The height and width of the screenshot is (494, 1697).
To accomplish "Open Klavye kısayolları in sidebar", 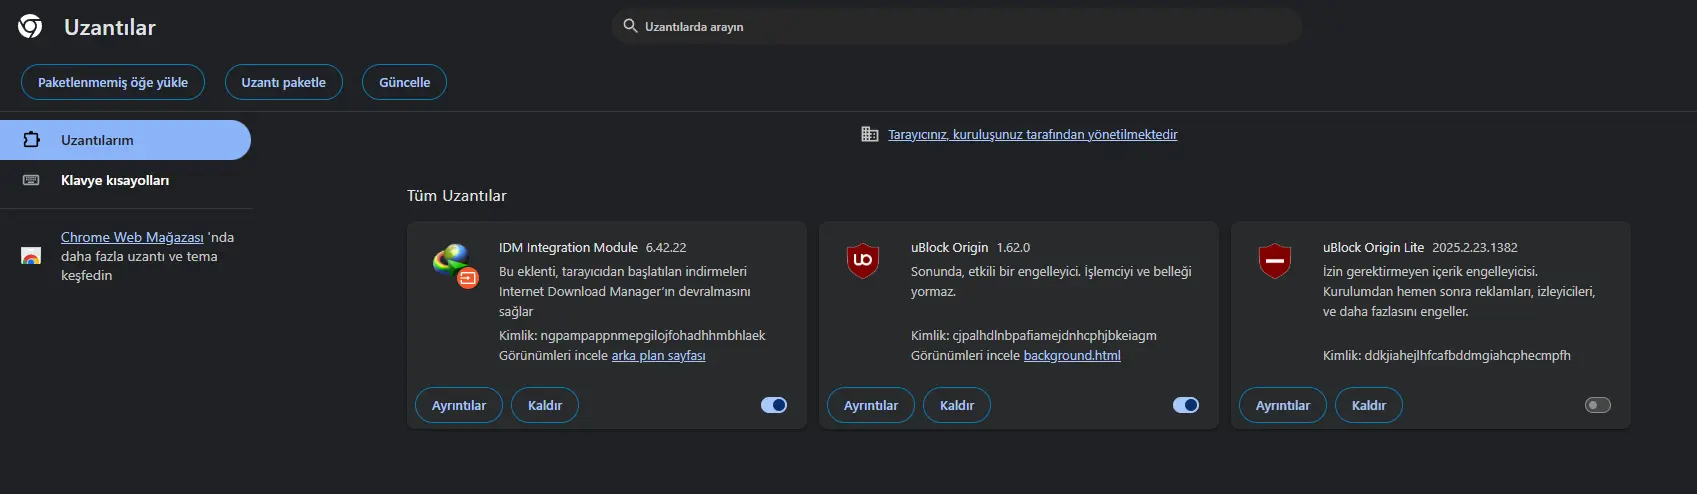I will (125, 180).
